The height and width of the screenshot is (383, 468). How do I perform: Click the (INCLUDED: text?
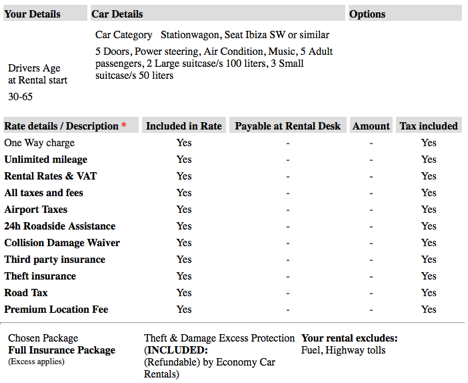(176, 350)
